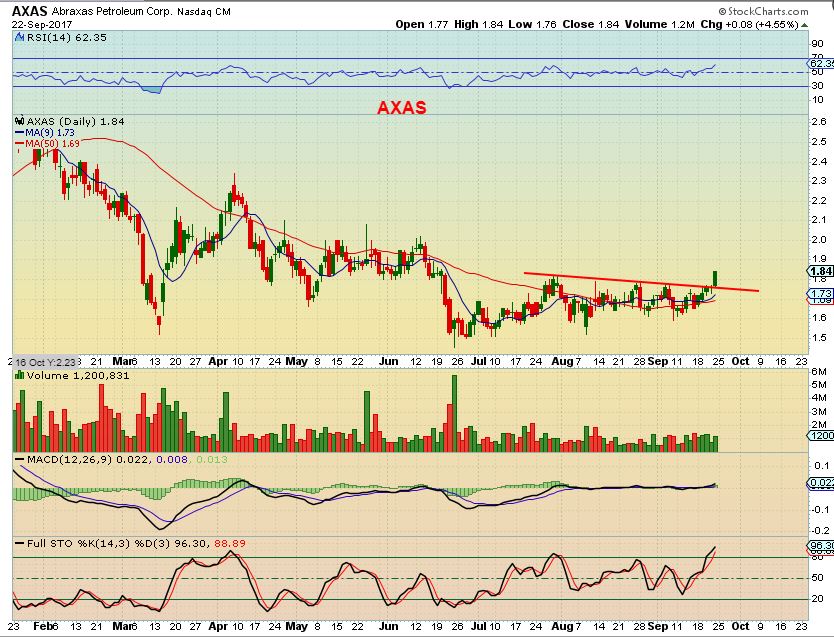Viewport: 834px width, 637px height.
Task: Click the 'Close 1.84' value in header
Action: [590, 24]
